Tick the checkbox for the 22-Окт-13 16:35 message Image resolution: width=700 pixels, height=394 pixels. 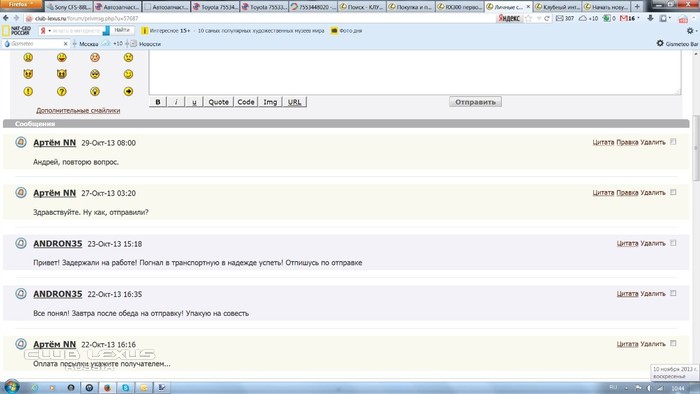[x=673, y=293]
